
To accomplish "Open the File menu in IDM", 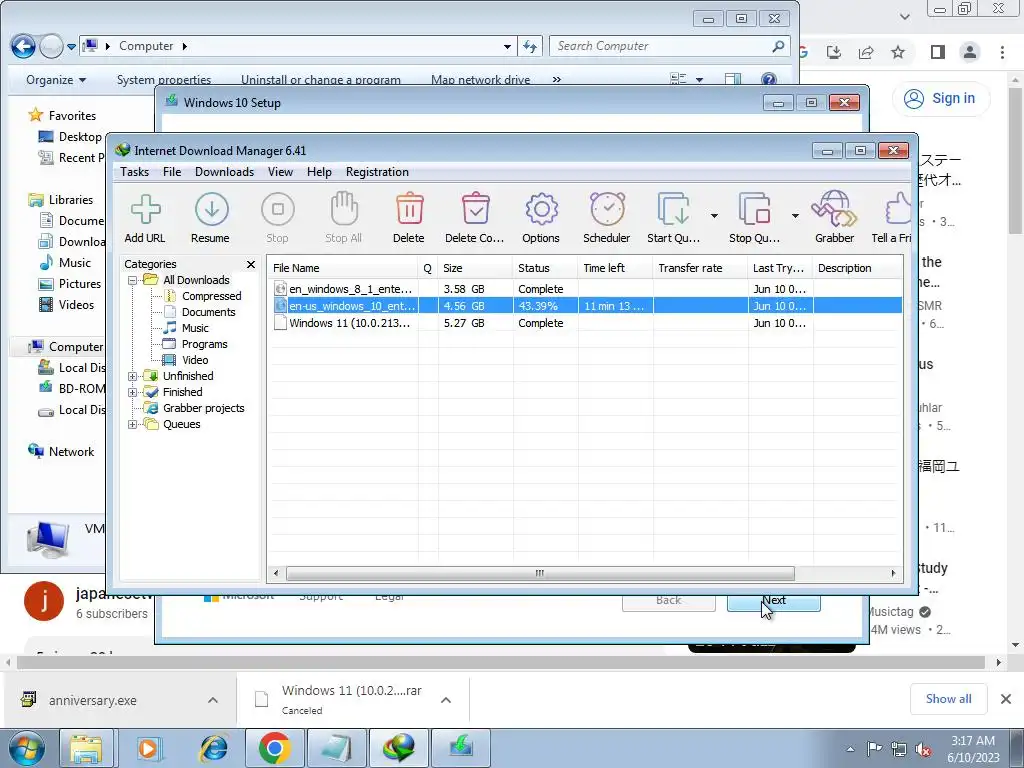I will tap(172, 172).
